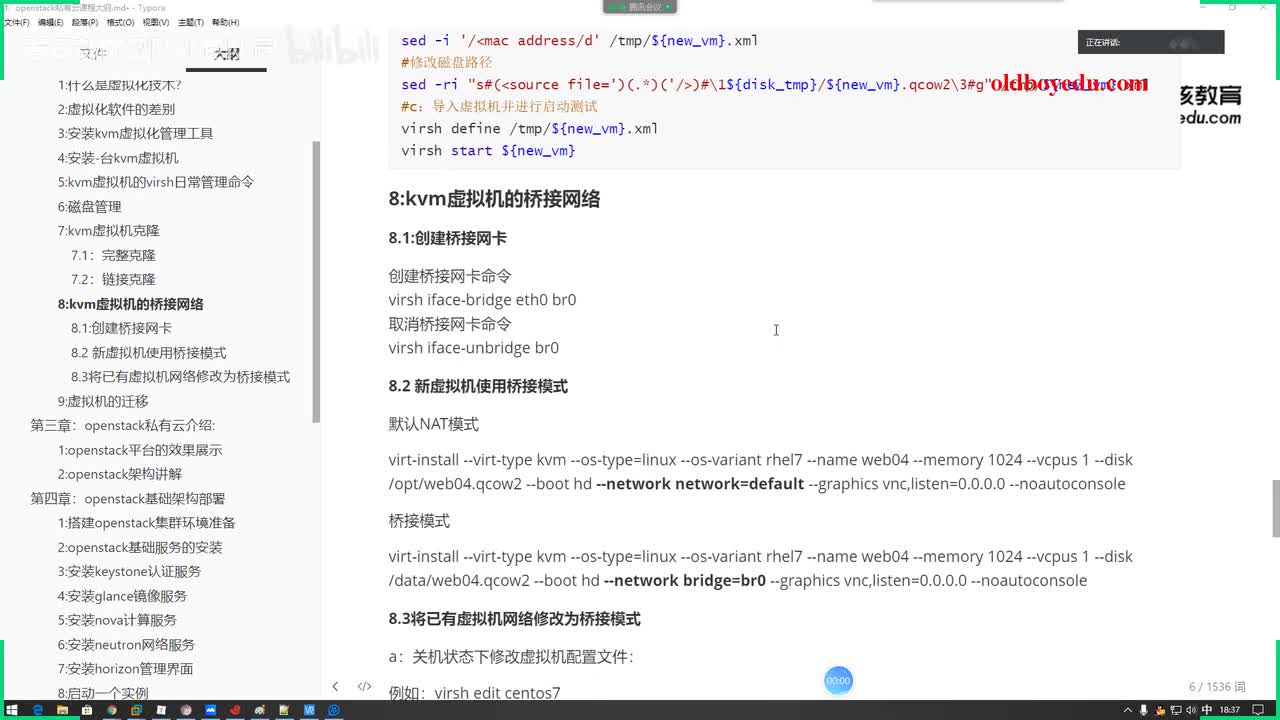Jump to outline item 1:openstack平台的效果展示

[140, 450]
